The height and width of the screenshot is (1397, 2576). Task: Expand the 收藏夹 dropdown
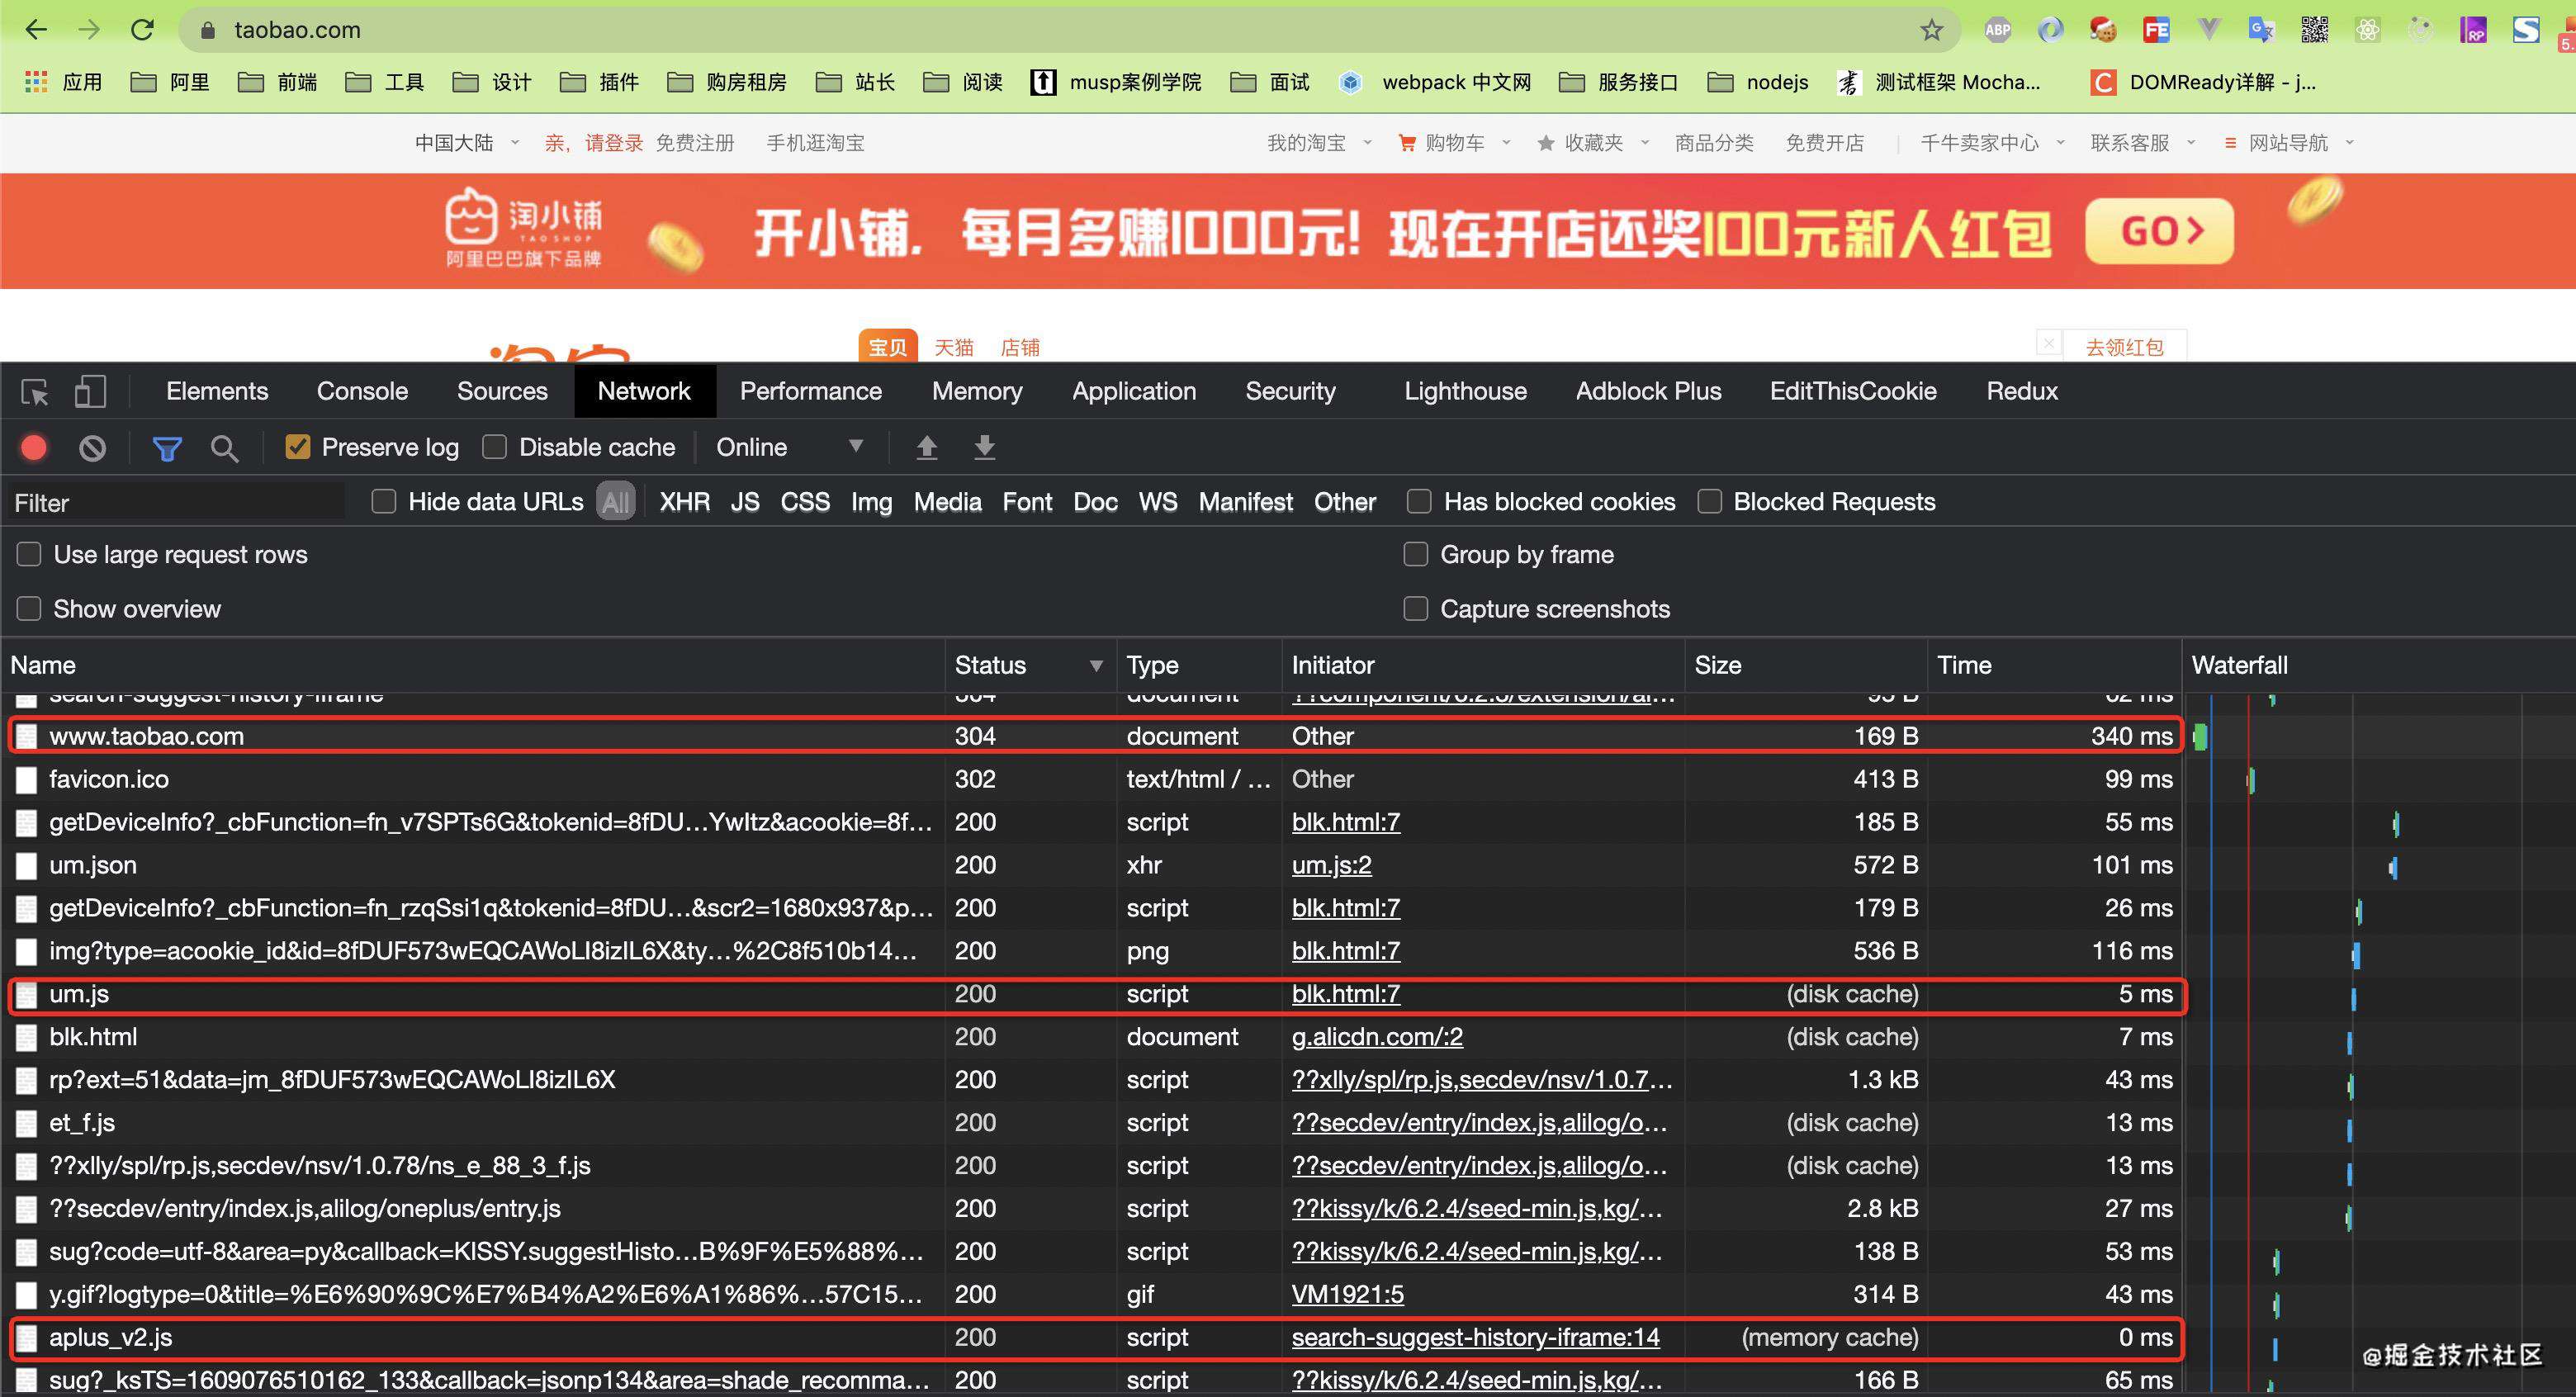point(1644,143)
